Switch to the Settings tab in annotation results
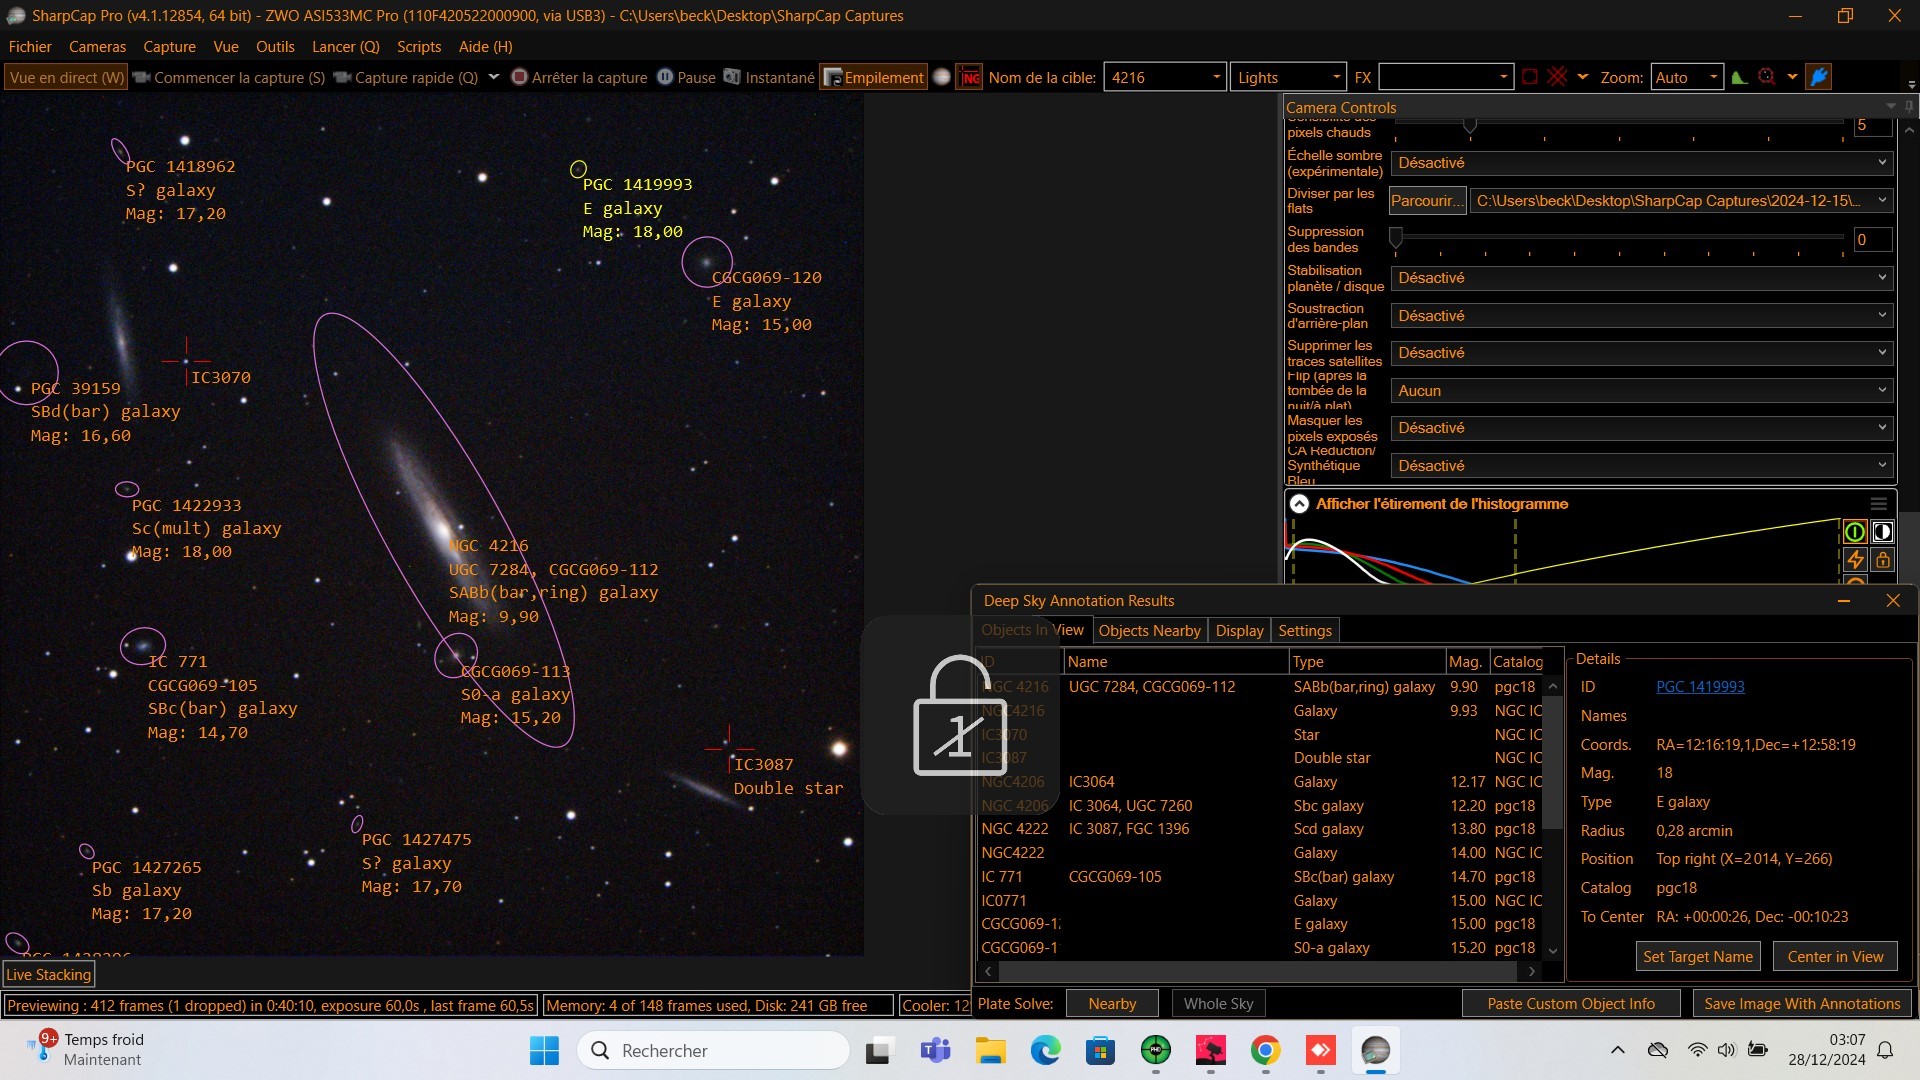 coord(1305,631)
